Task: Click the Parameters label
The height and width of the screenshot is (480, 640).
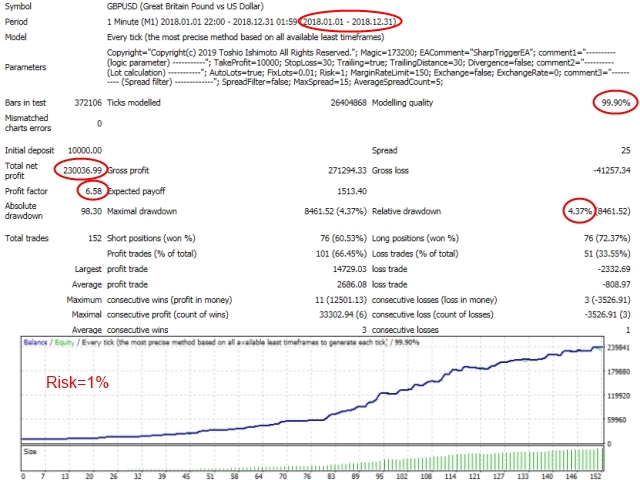Action: pyautogui.click(x=25, y=67)
